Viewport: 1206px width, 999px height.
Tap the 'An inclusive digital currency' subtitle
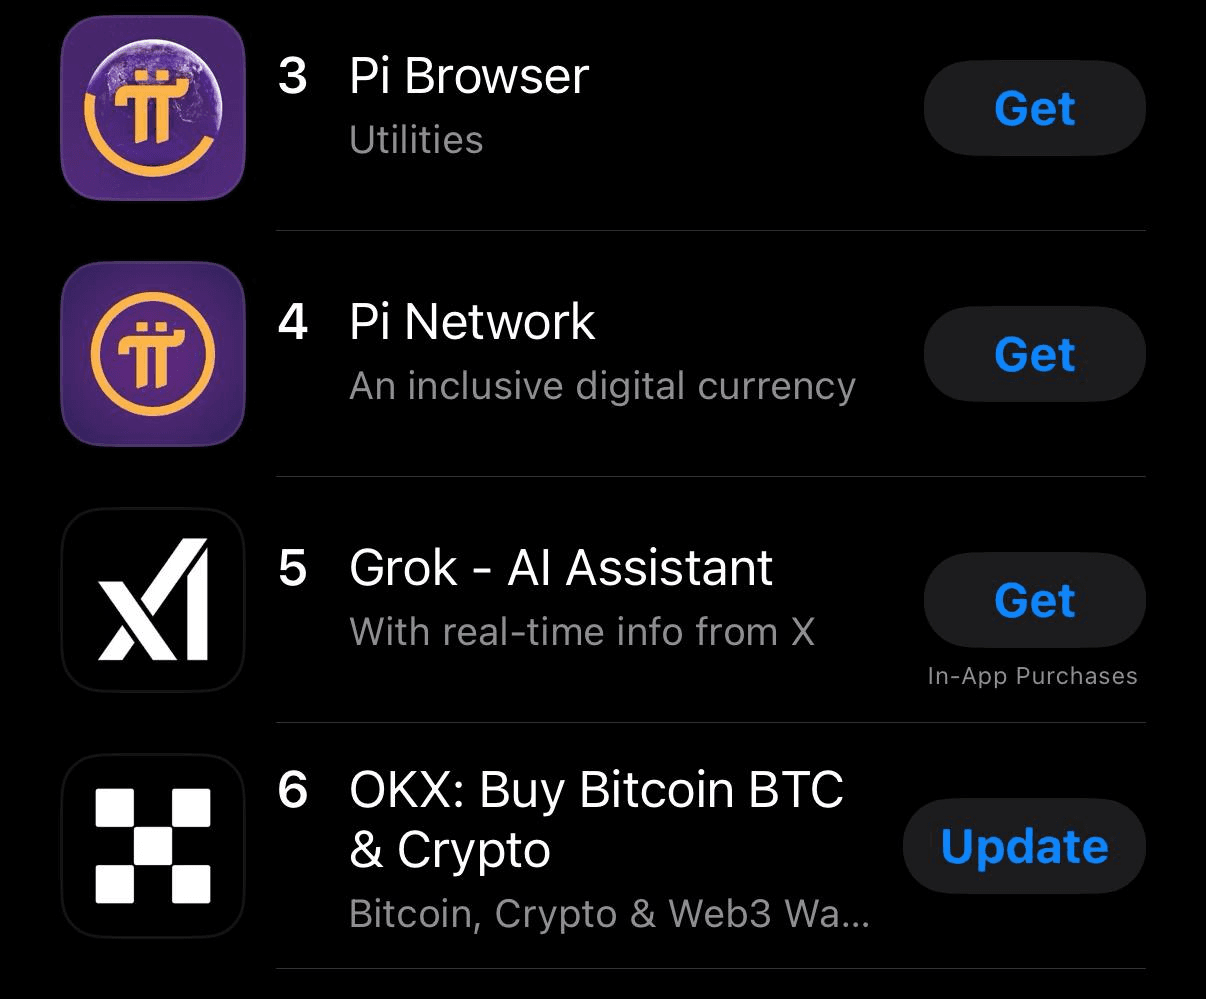[602, 386]
